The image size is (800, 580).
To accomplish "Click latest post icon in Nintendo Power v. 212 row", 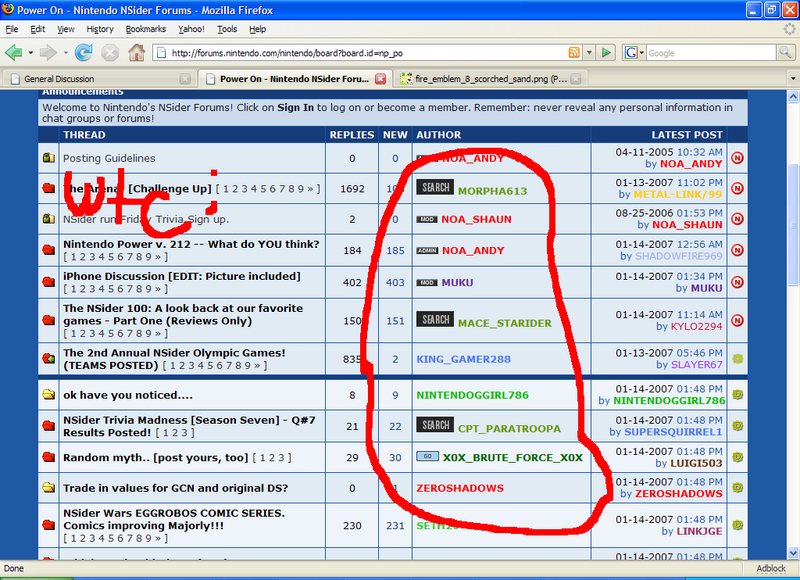I will click(737, 250).
